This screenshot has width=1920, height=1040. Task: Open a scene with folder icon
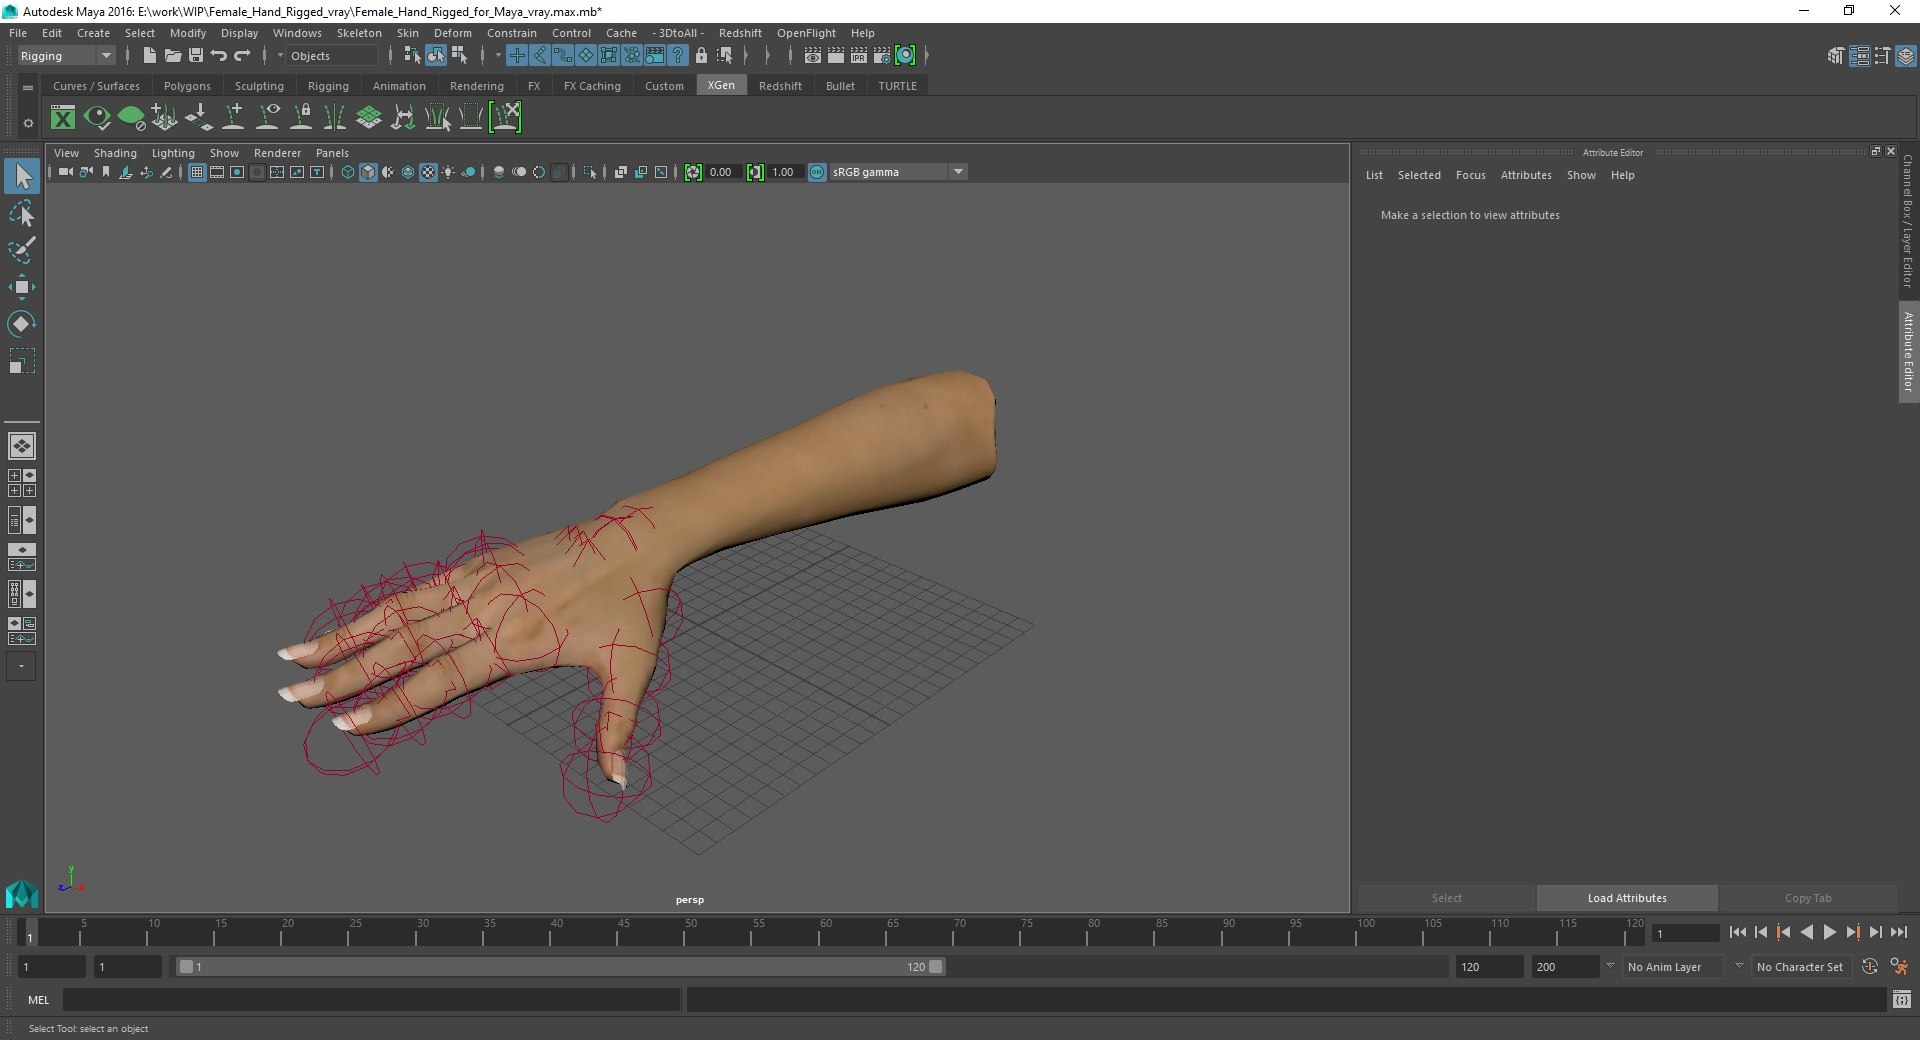(x=172, y=56)
